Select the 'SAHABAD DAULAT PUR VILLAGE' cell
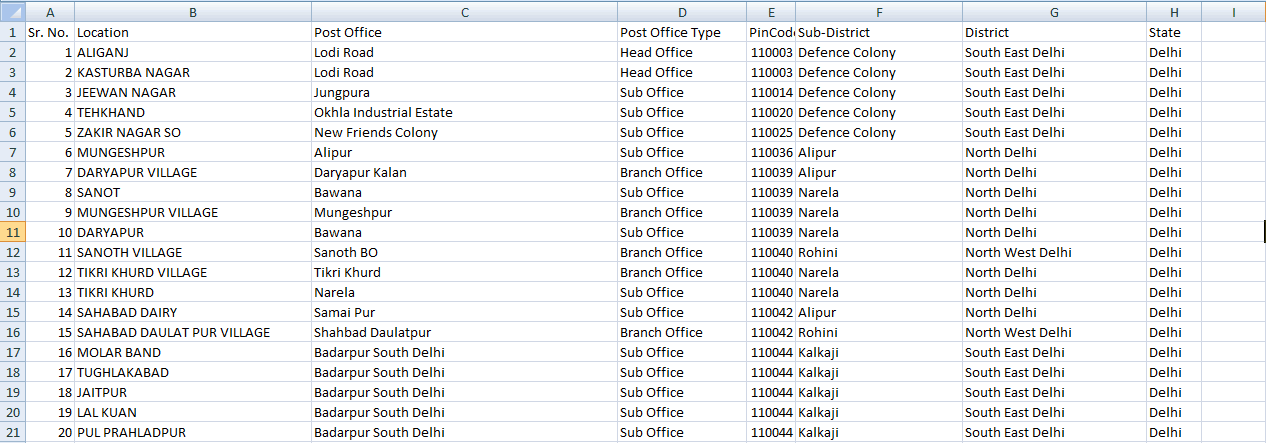The width and height of the screenshot is (1266, 443). click(192, 332)
